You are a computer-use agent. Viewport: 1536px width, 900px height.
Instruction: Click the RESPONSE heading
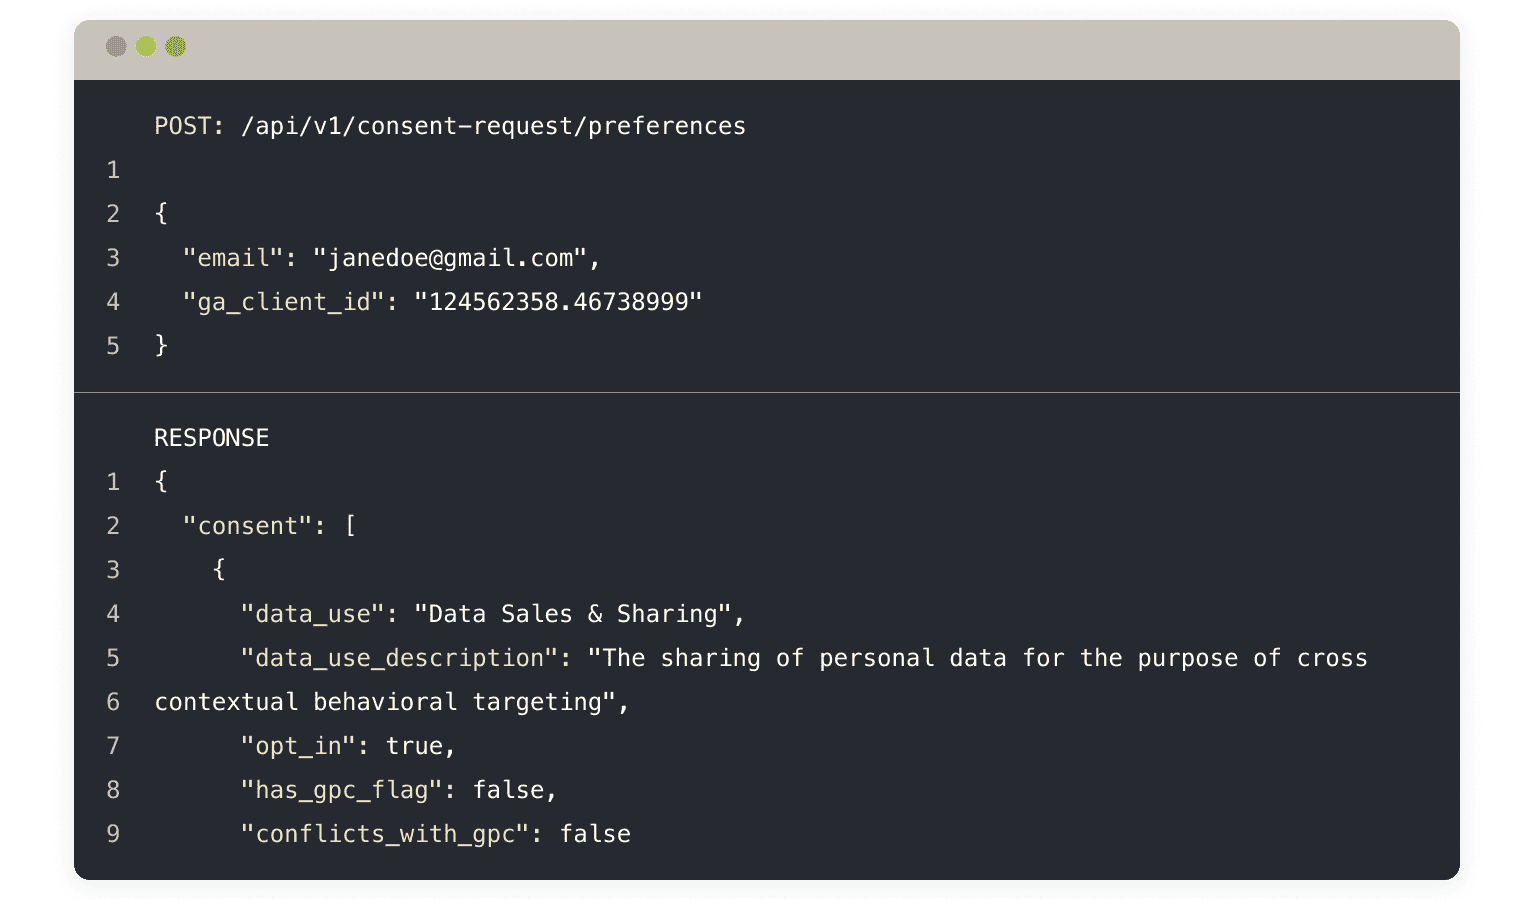[212, 438]
